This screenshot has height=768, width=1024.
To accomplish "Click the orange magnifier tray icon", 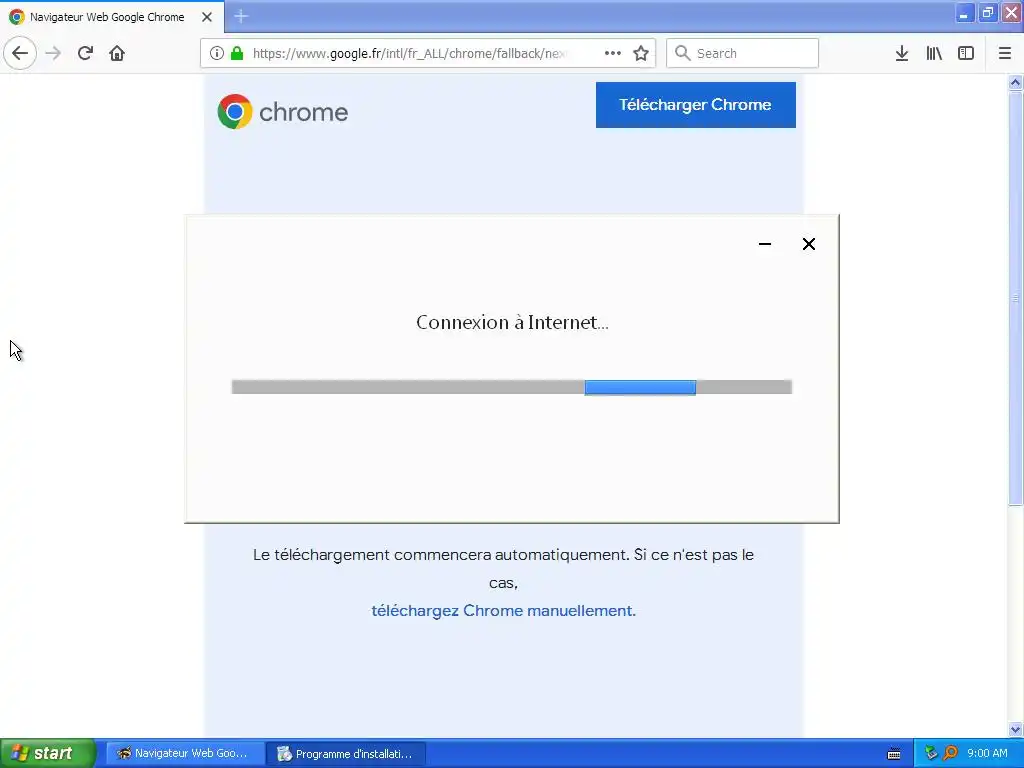I will point(950,753).
